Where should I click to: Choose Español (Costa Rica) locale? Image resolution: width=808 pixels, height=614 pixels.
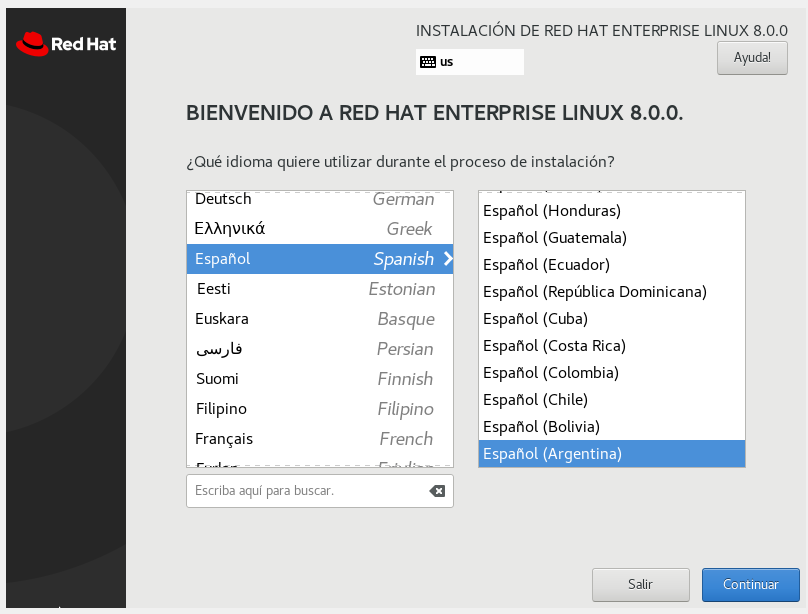(612, 346)
